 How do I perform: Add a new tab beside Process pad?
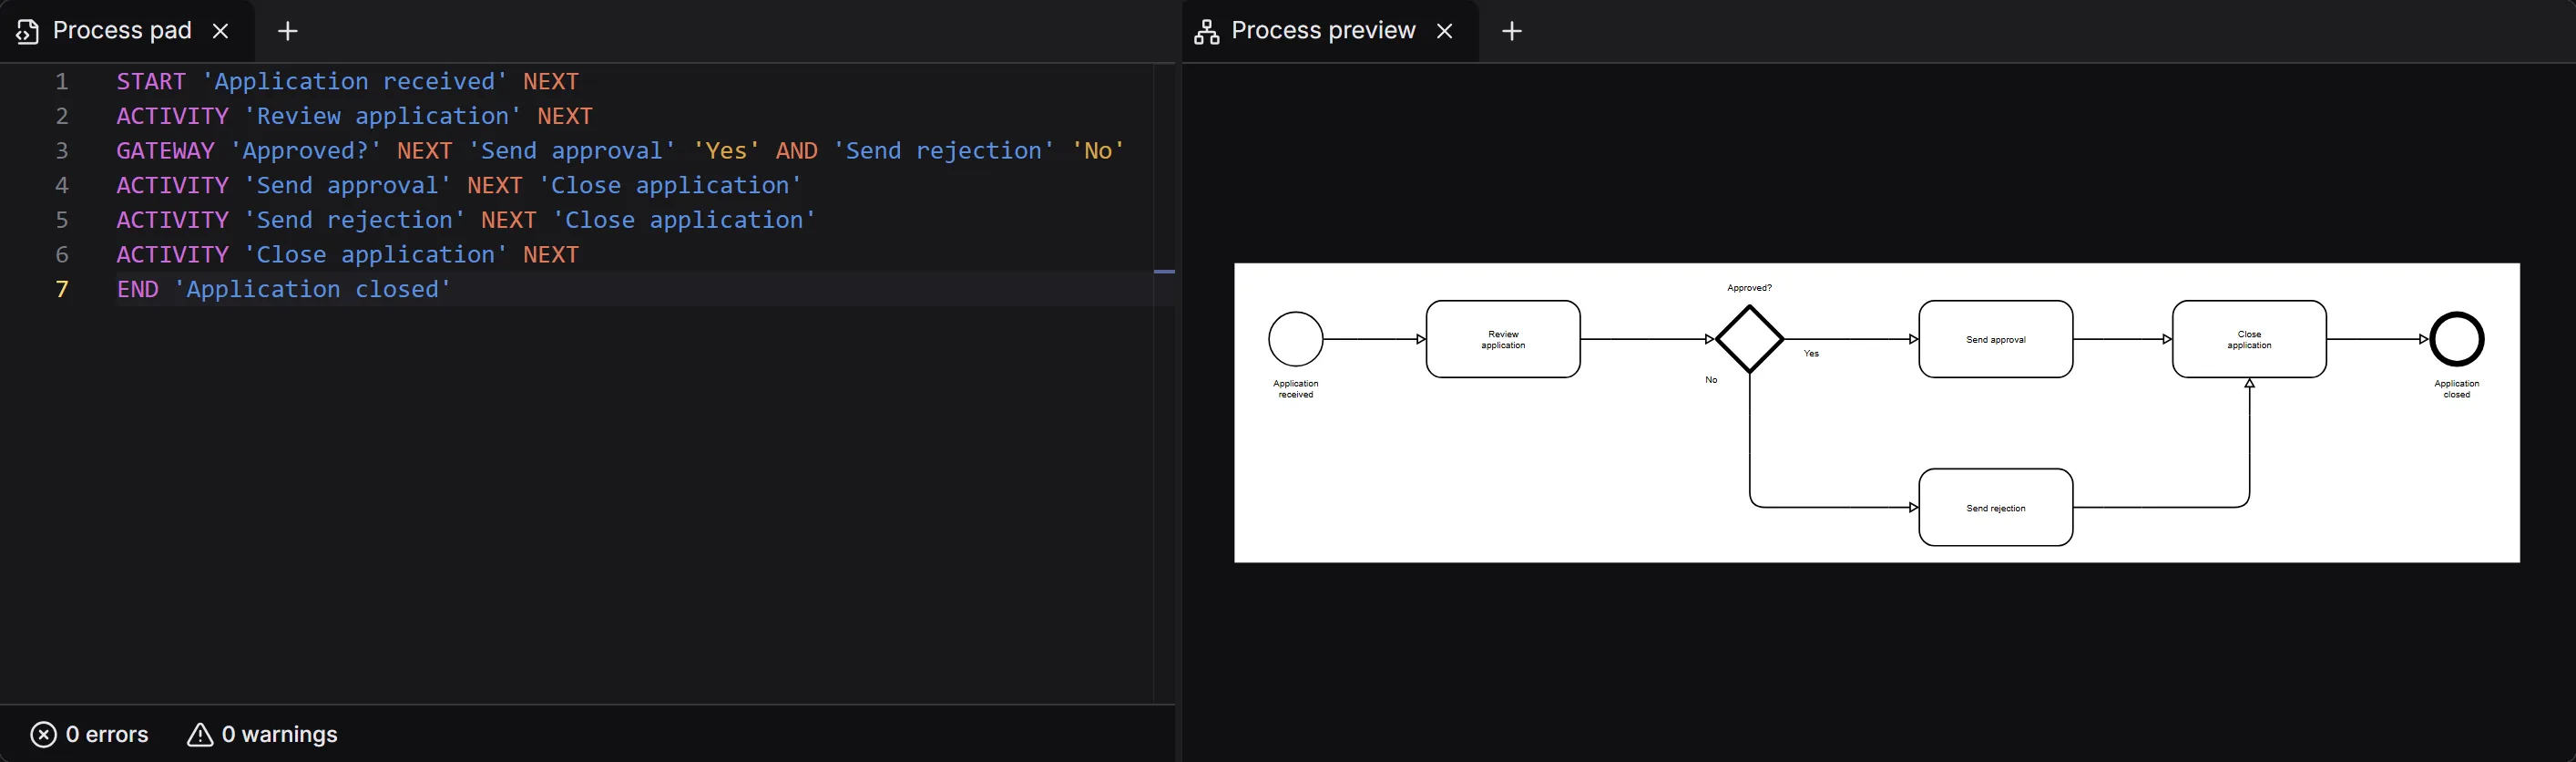pyautogui.click(x=288, y=31)
